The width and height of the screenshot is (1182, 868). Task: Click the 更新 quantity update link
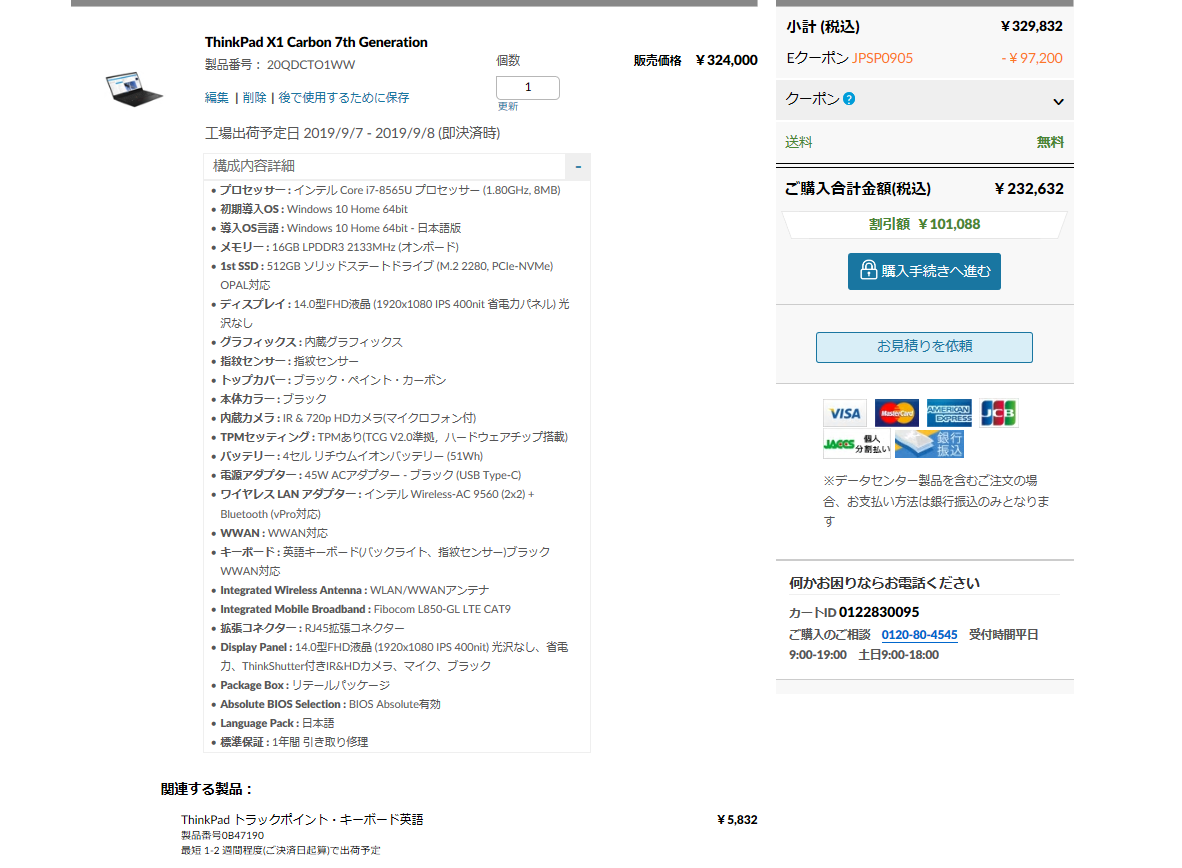(x=508, y=106)
